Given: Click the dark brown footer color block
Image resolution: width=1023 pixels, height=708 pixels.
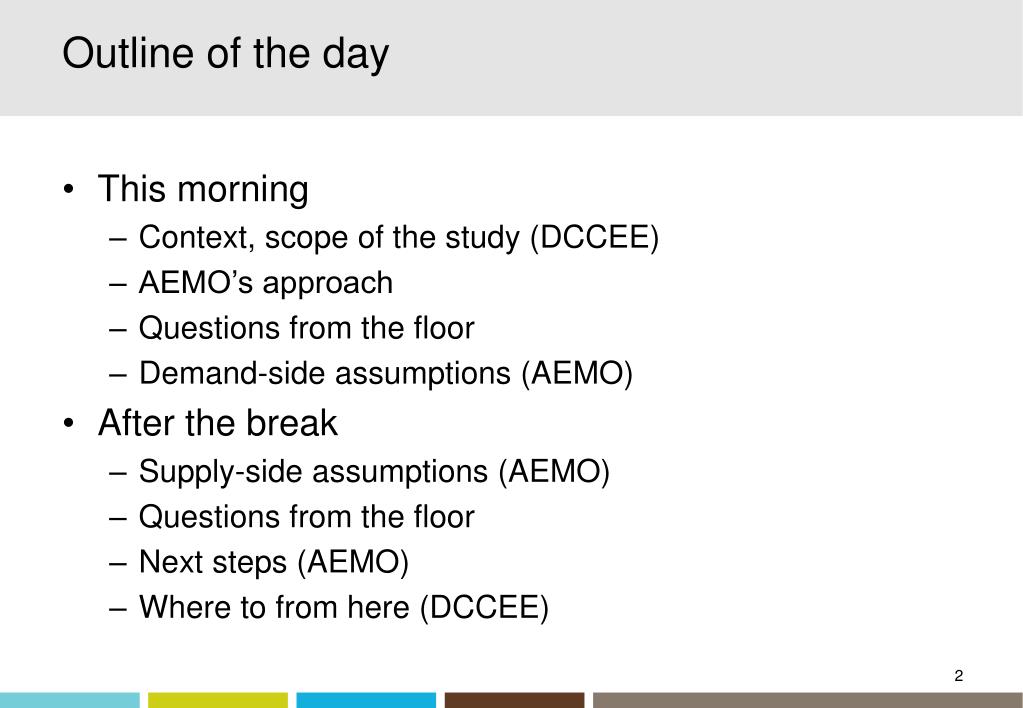Looking at the screenshot, I should click(515, 700).
